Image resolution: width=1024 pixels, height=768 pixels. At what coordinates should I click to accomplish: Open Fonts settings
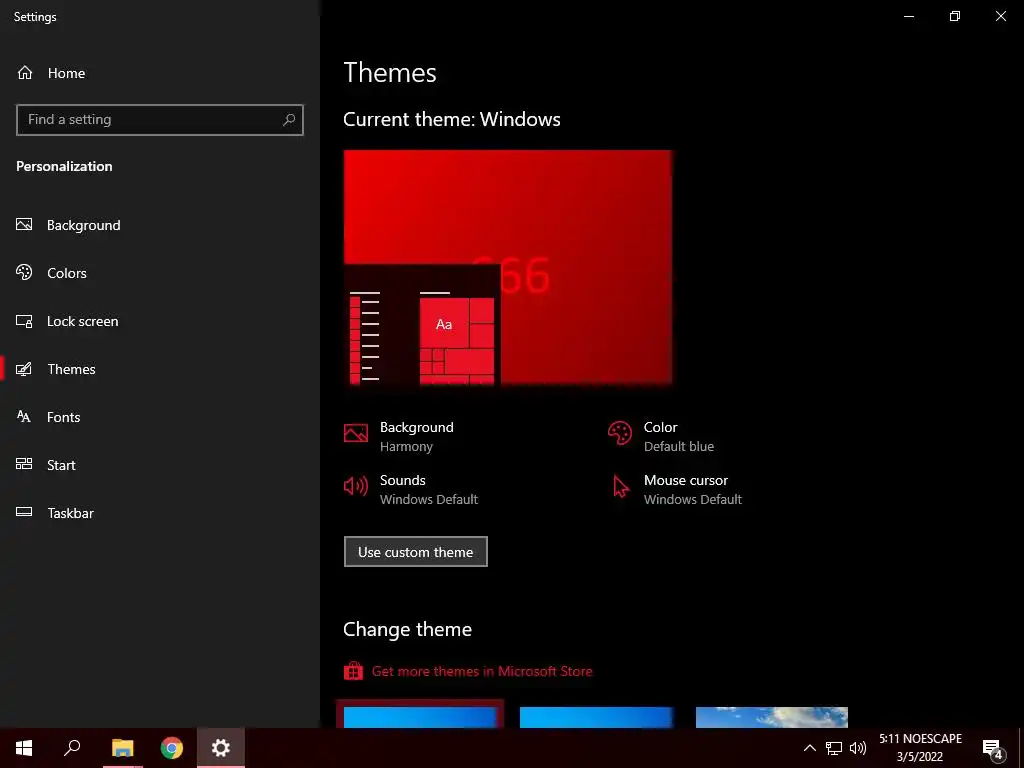160,417
